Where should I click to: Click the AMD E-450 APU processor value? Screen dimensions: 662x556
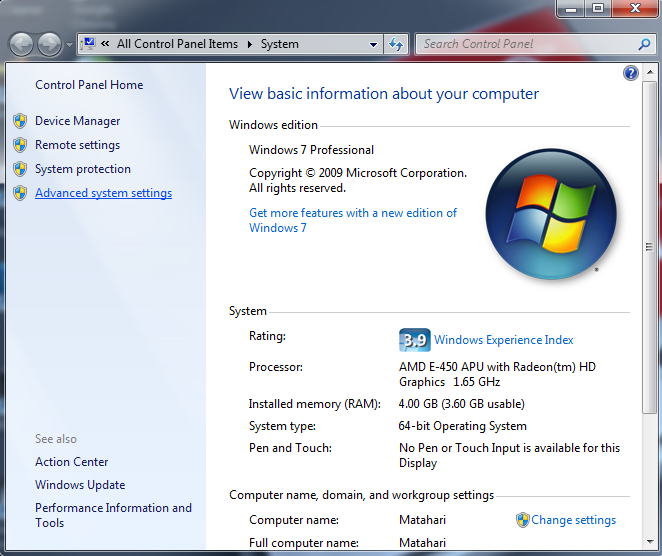[x=497, y=374]
